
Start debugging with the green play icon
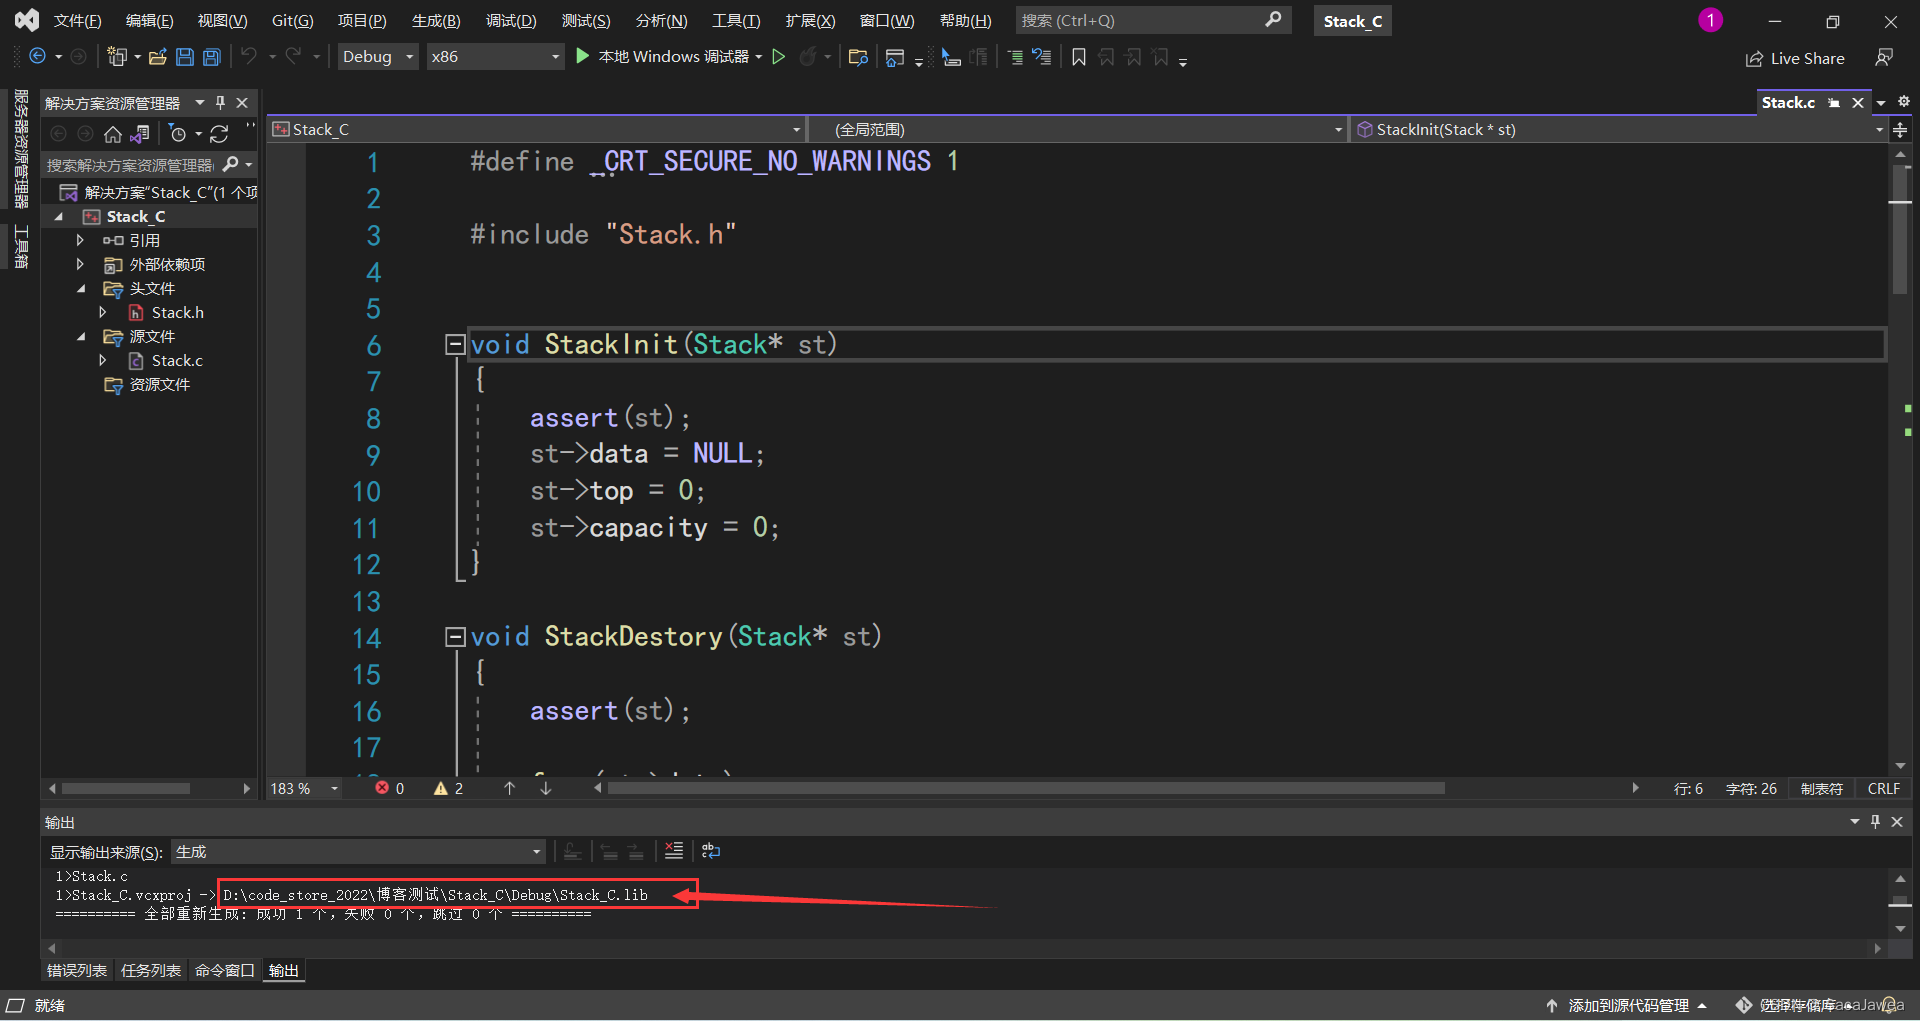(583, 57)
